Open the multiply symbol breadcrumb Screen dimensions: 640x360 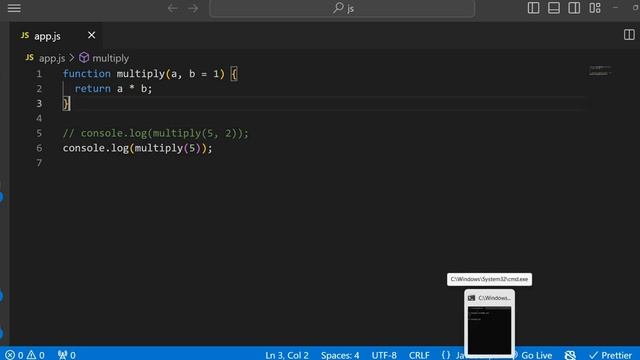click(x=110, y=58)
